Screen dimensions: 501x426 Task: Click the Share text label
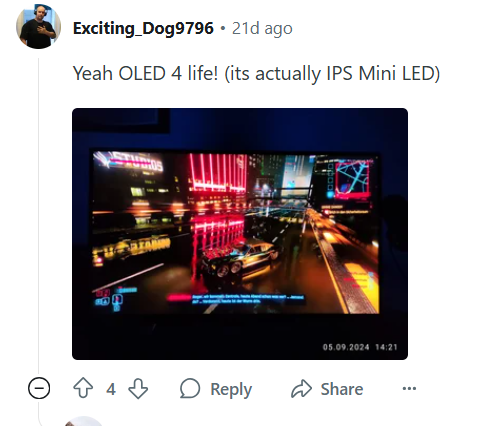click(342, 389)
